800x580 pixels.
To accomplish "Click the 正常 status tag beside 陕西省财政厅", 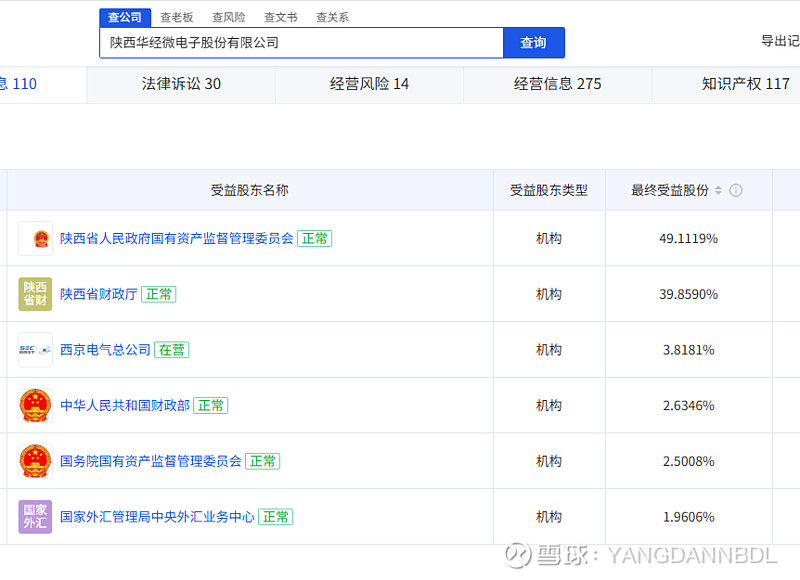I will 159,294.
